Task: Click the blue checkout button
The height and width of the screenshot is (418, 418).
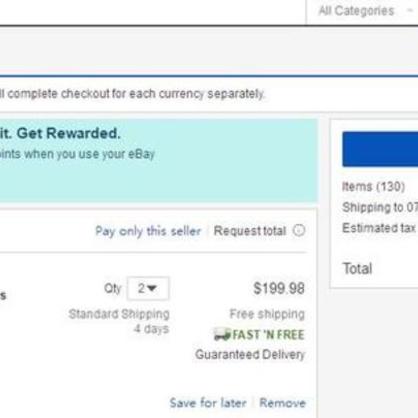Action: (380, 149)
